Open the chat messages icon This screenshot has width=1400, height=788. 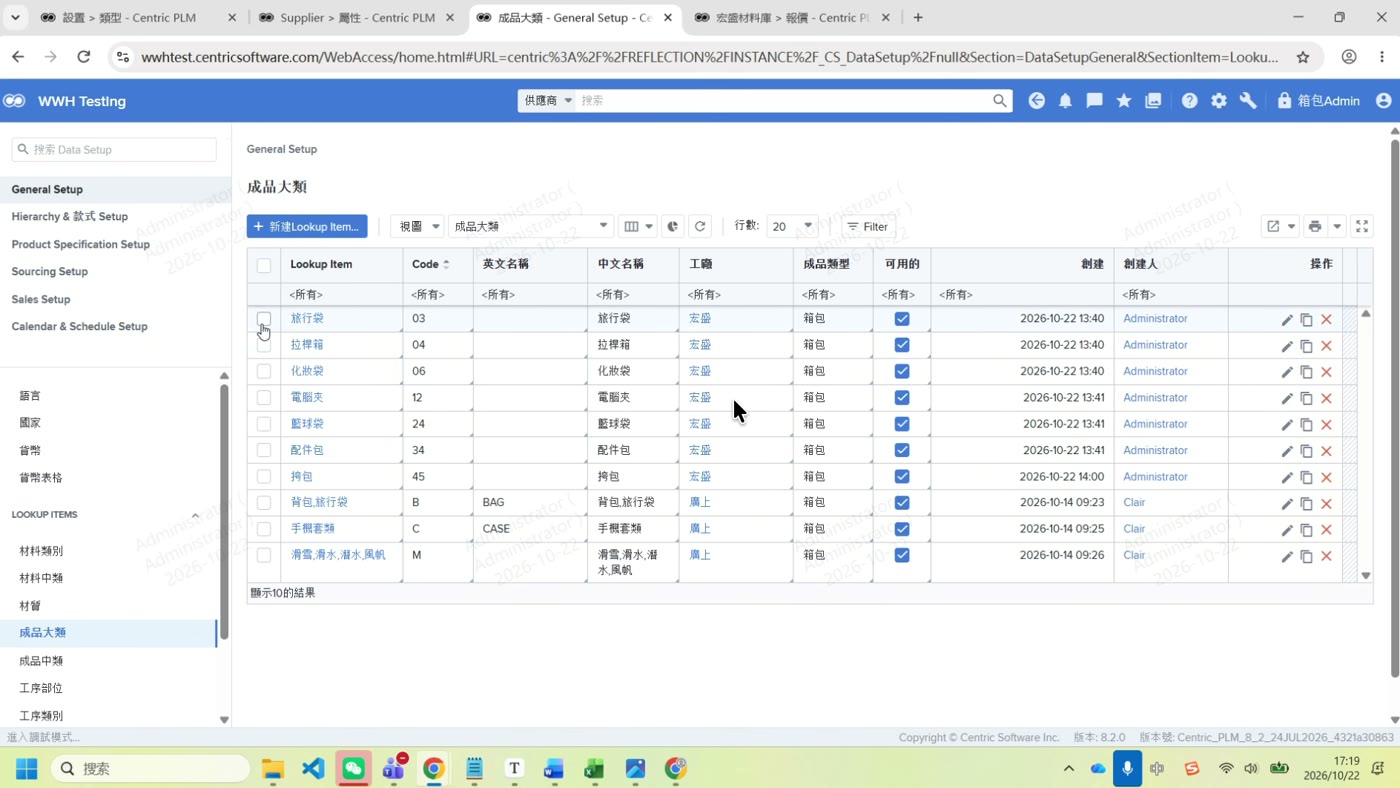tap(1095, 101)
